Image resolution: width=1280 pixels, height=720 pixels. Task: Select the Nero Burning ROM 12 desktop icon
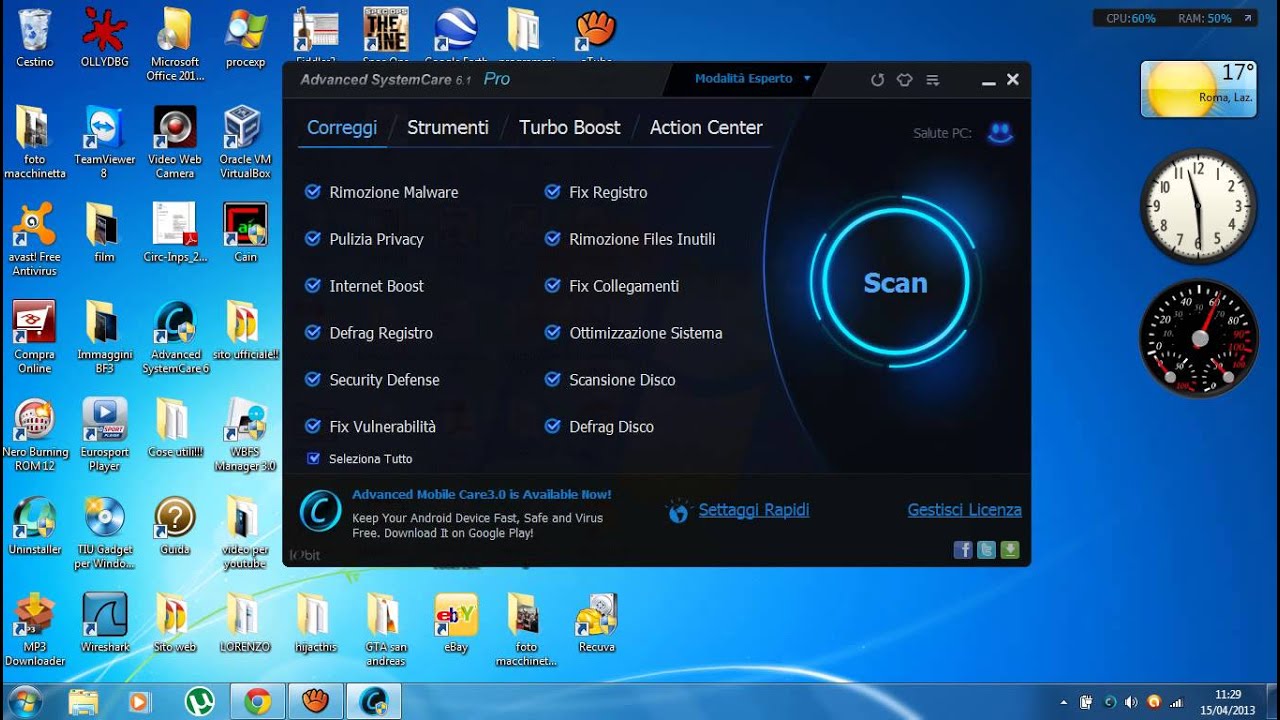tap(35, 435)
